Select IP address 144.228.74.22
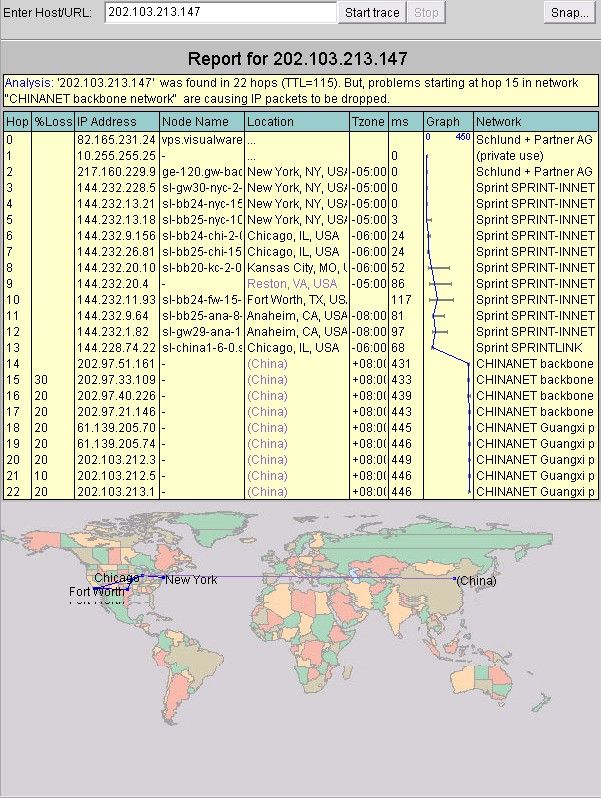Viewport: 601px width, 798px height. [x=117, y=348]
